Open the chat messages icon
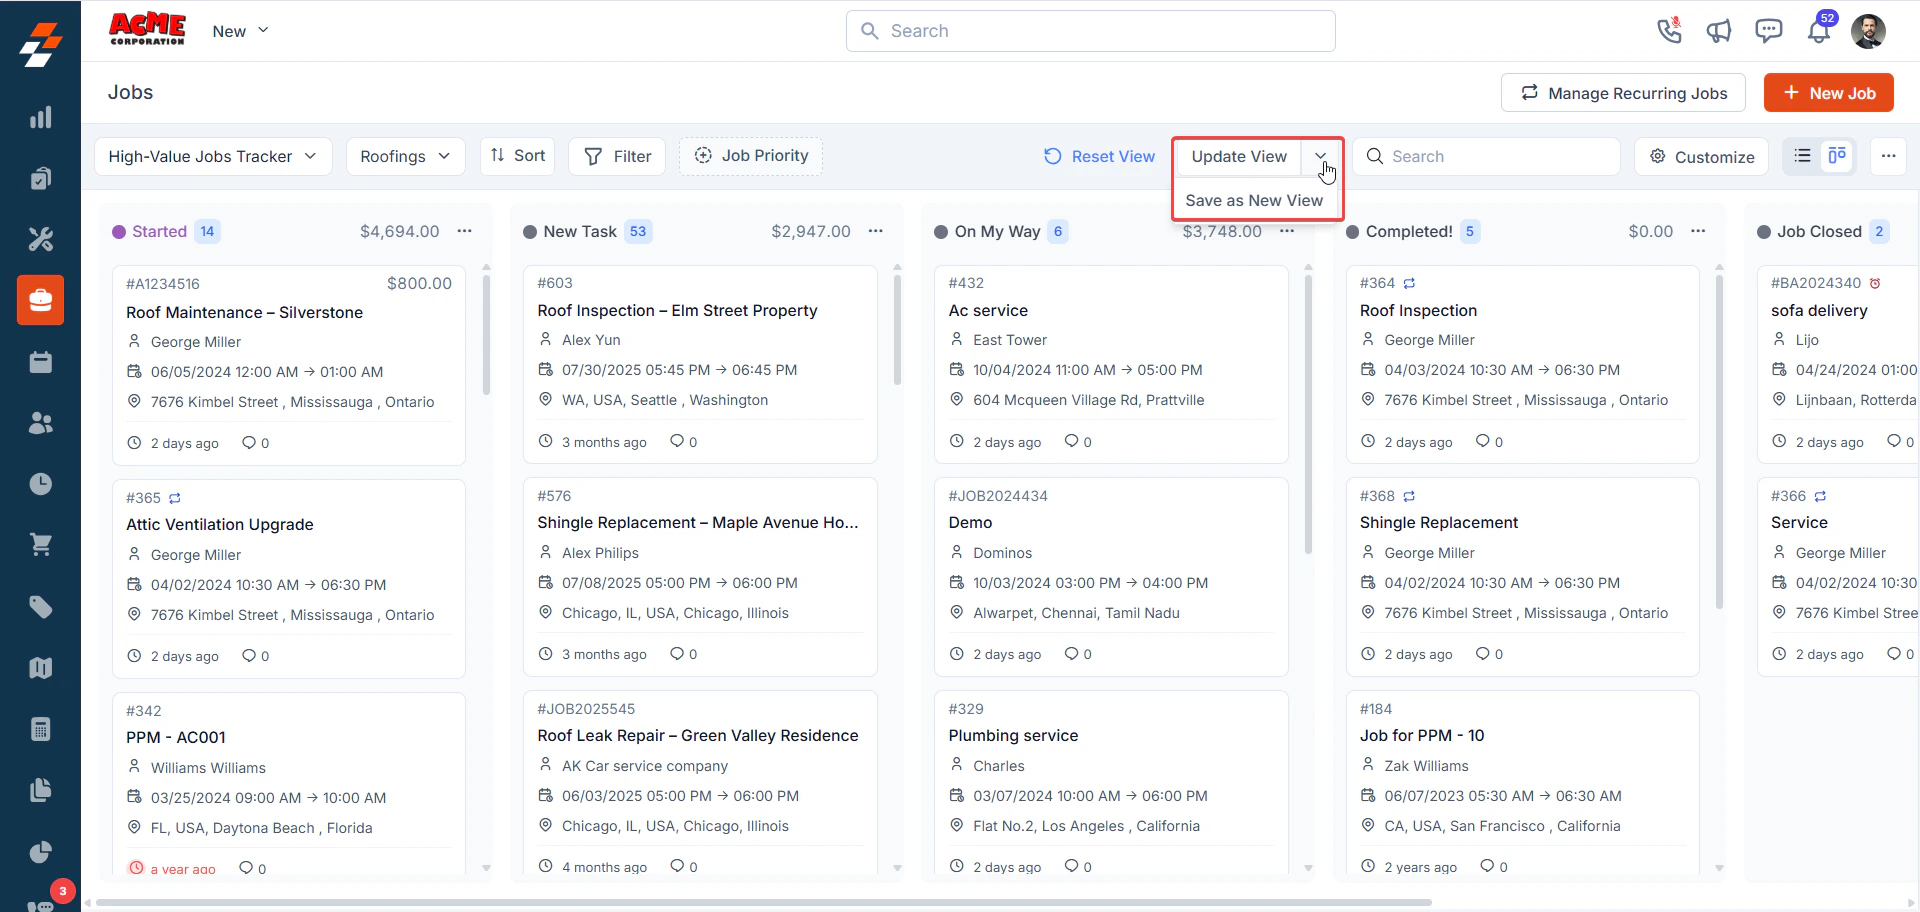Image resolution: width=1920 pixels, height=912 pixels. click(1769, 31)
